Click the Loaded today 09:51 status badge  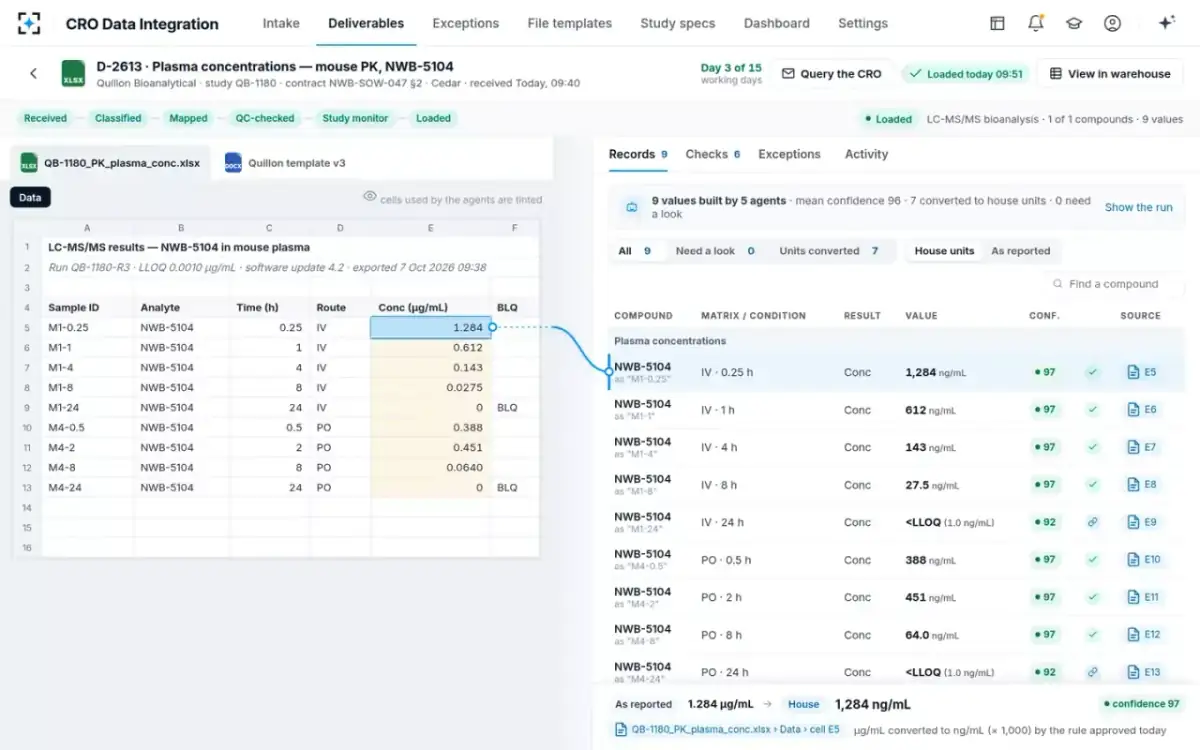pos(965,74)
